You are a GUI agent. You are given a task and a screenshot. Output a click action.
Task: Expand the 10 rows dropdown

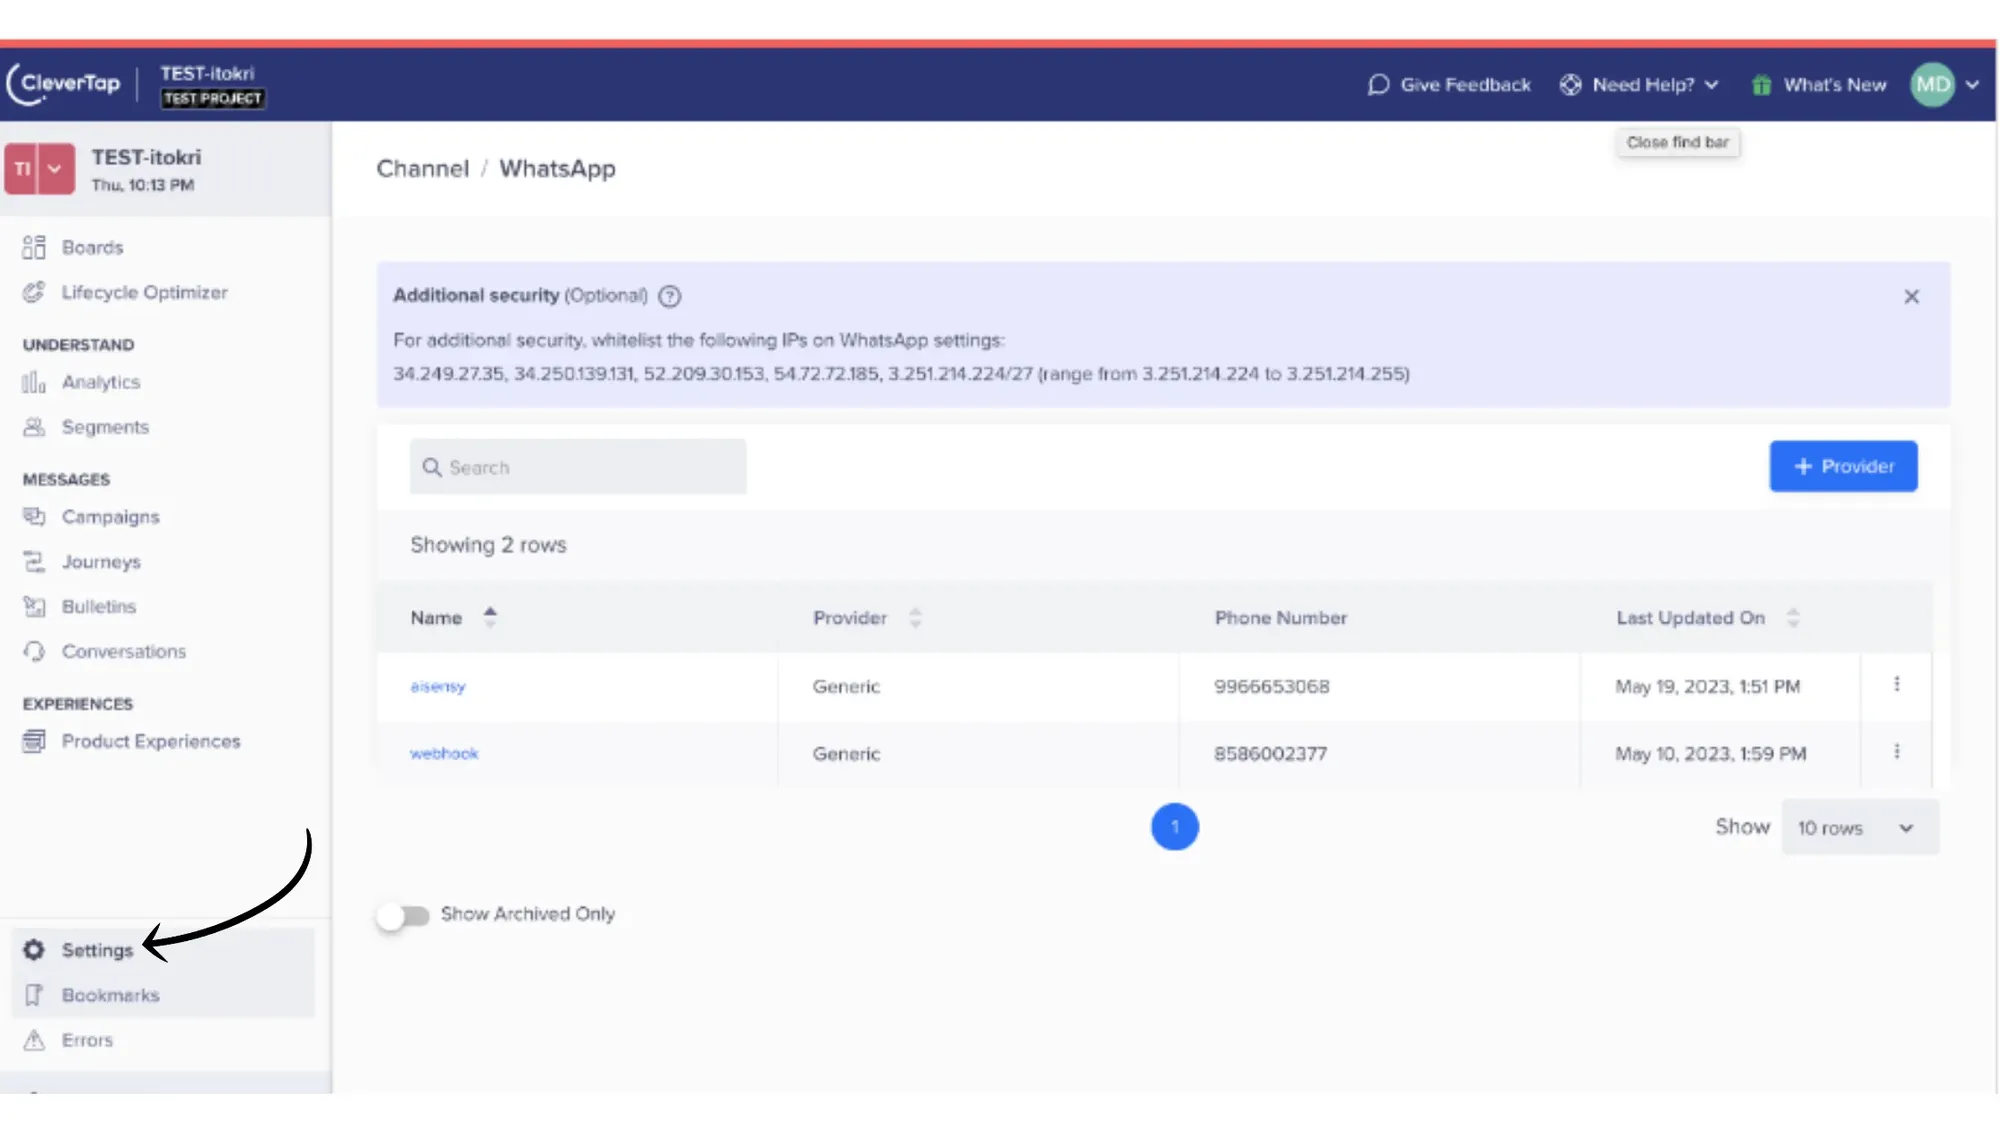tap(1859, 828)
